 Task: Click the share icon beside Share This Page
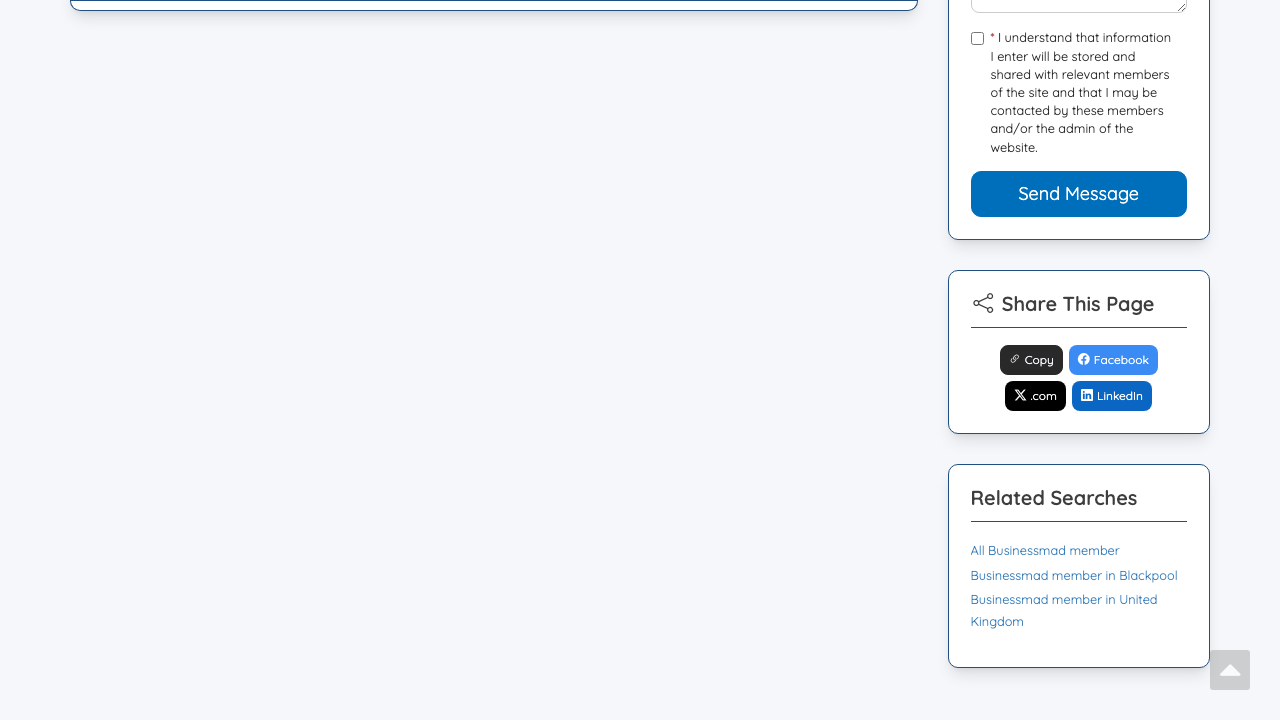tap(983, 304)
